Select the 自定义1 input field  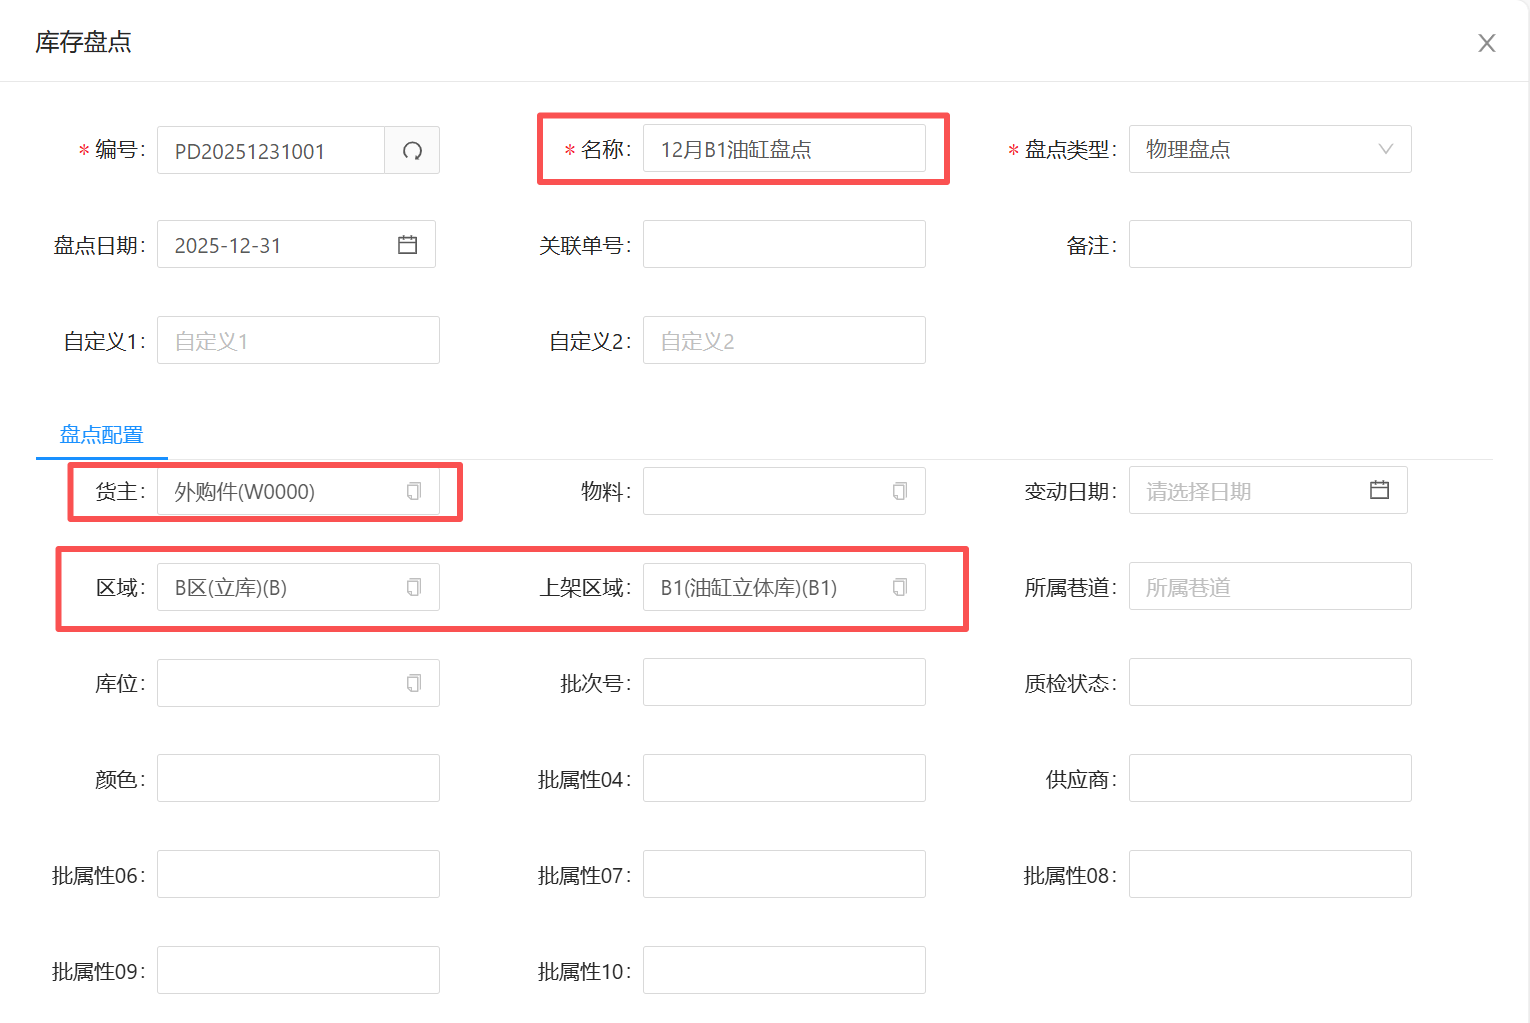tap(297, 341)
